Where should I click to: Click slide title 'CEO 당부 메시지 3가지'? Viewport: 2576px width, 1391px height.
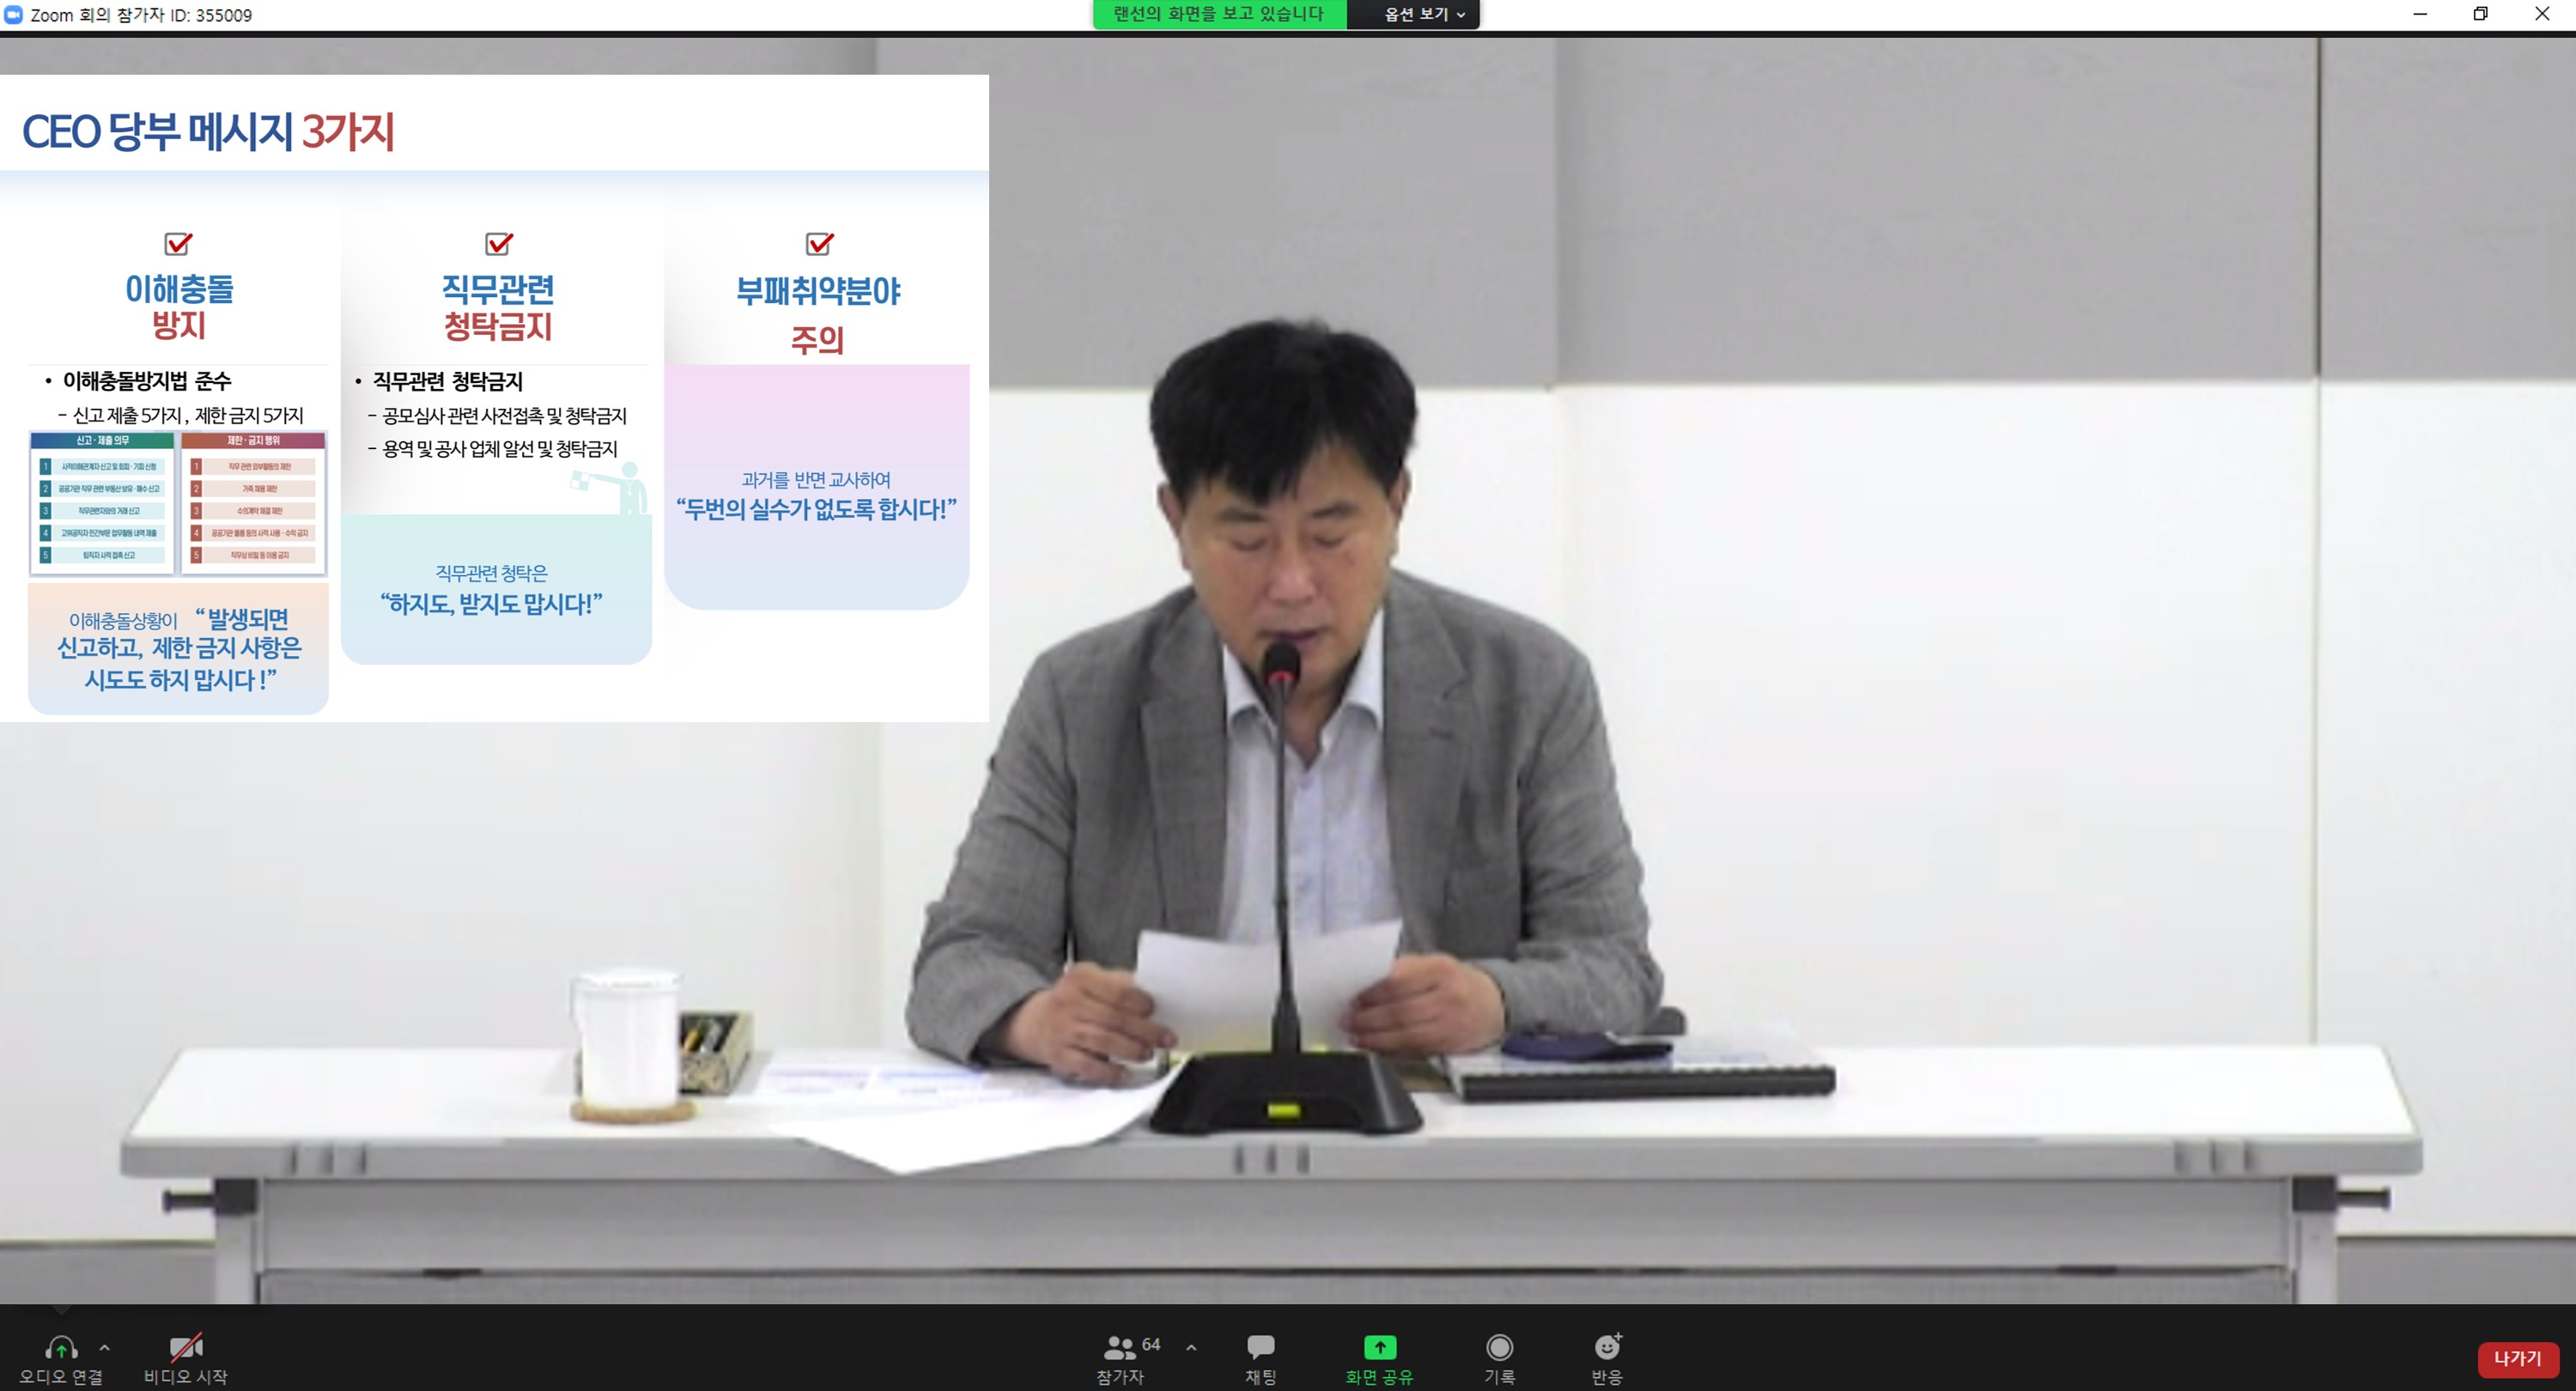(209, 131)
